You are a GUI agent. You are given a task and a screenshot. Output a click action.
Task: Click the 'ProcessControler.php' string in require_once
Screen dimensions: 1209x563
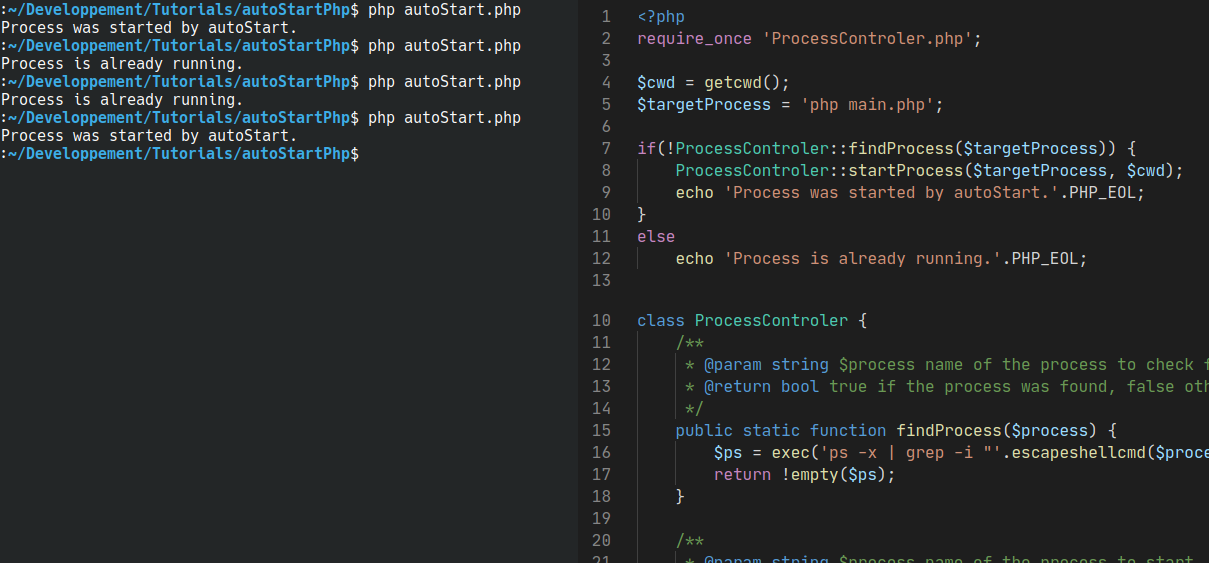(857, 39)
